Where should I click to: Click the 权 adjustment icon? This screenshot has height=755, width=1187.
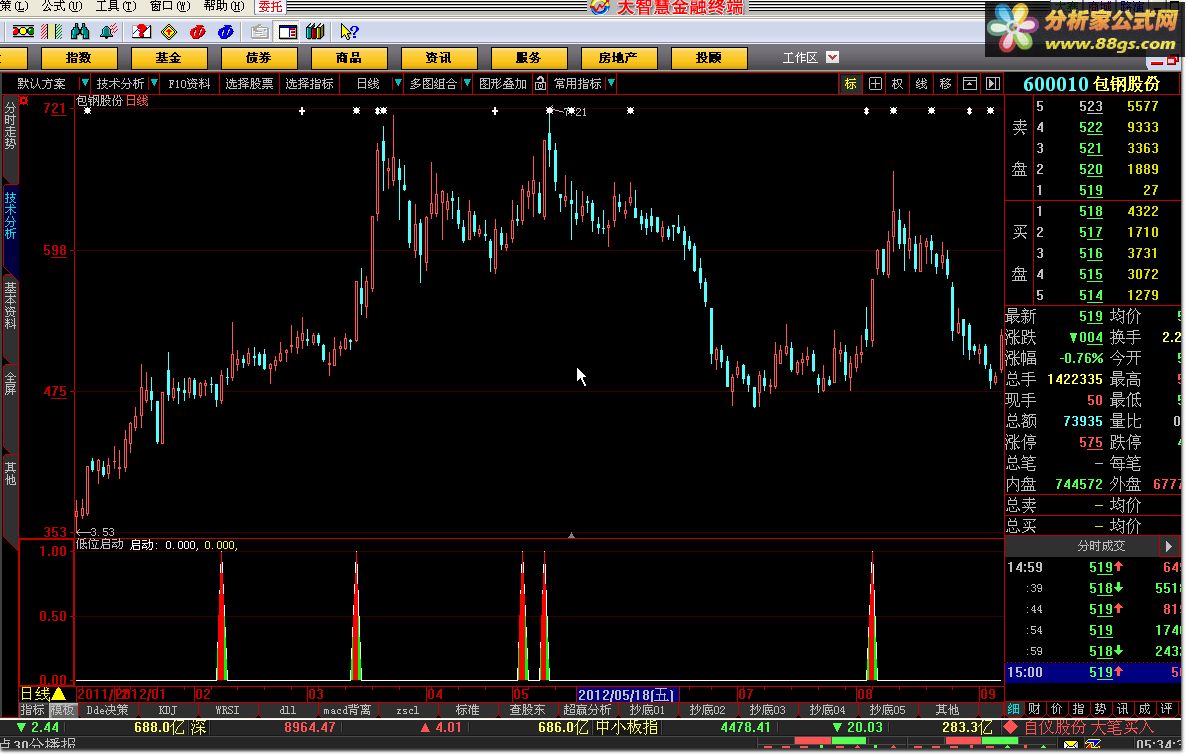(x=898, y=83)
